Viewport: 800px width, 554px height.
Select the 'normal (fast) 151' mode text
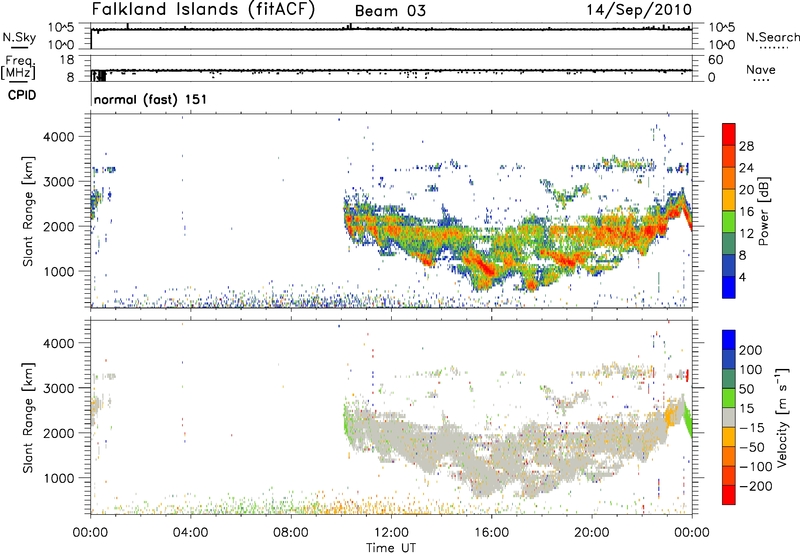pyautogui.click(x=151, y=99)
